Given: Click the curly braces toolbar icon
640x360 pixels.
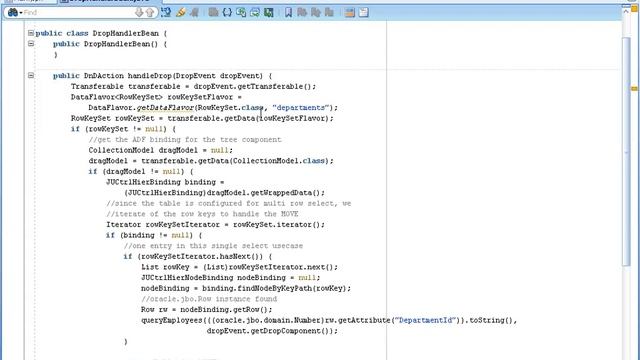Looking at the screenshot, I should [x=227, y=13].
